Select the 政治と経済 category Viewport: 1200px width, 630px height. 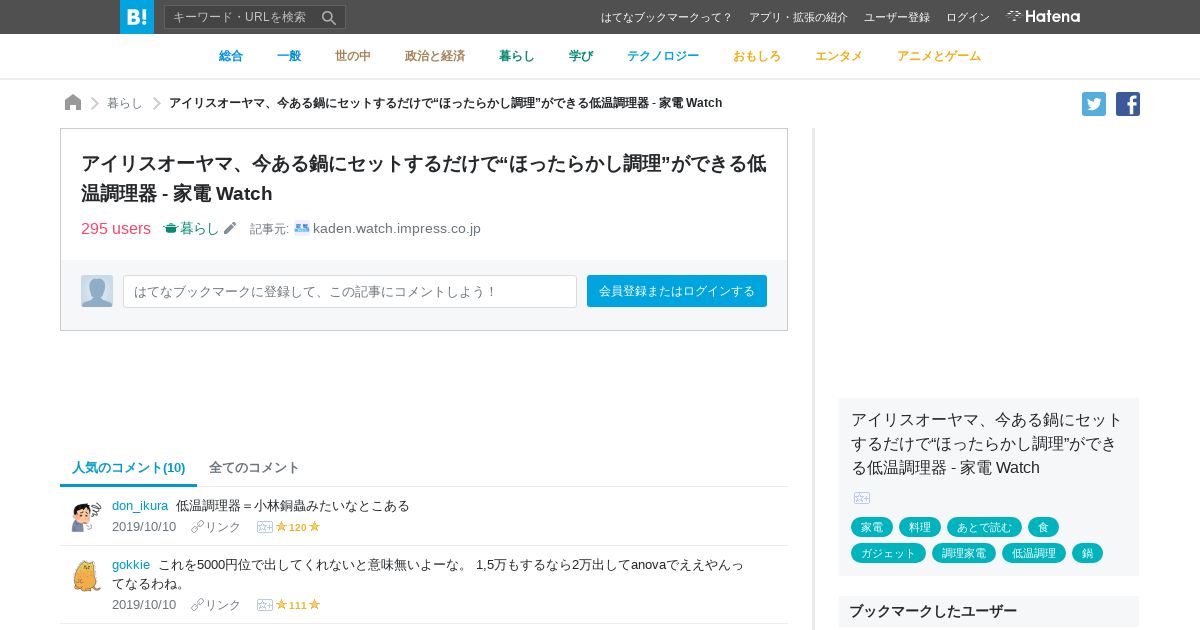[x=435, y=56]
